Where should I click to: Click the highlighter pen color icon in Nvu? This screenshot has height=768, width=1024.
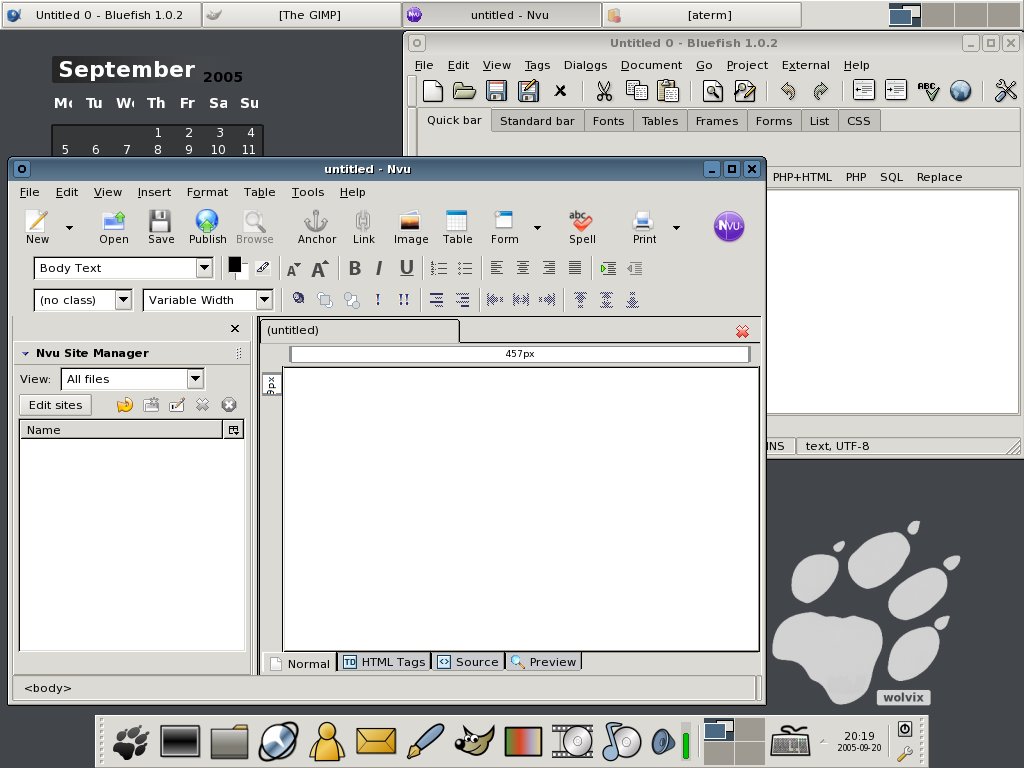pyautogui.click(x=263, y=268)
